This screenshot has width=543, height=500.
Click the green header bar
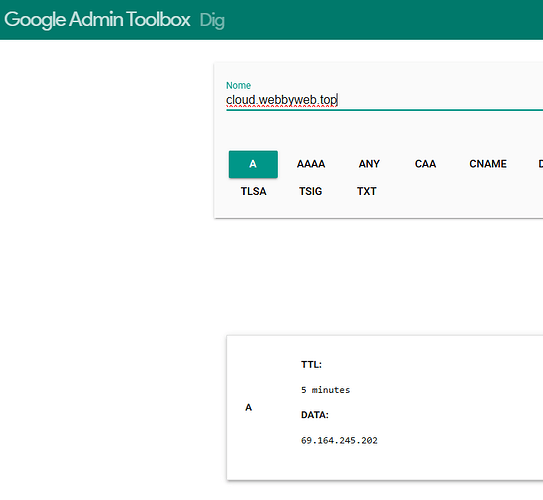point(272,20)
